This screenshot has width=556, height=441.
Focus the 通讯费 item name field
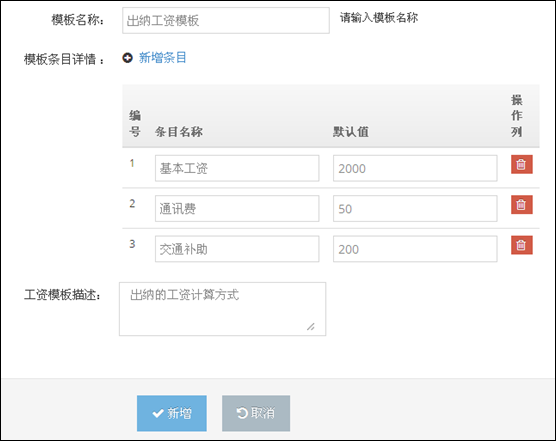click(x=237, y=208)
